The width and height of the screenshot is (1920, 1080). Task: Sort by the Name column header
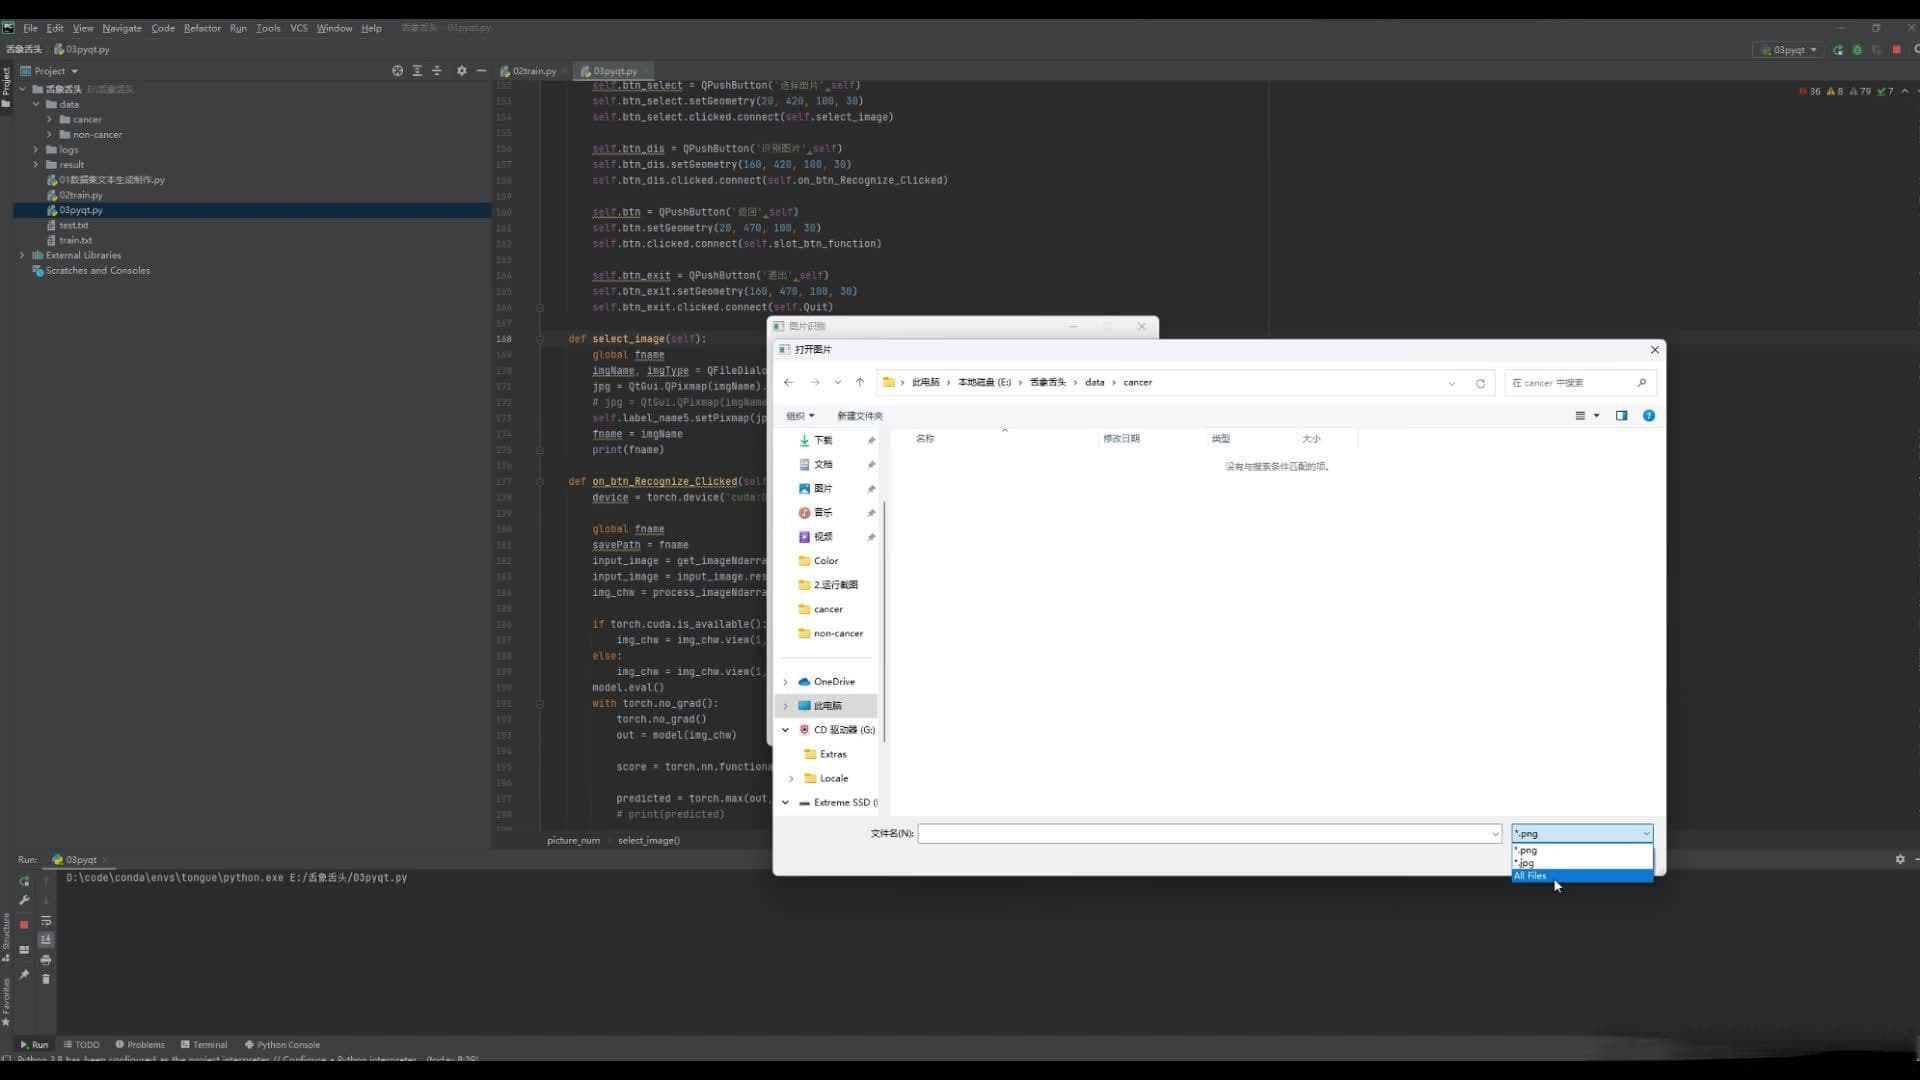[925, 439]
